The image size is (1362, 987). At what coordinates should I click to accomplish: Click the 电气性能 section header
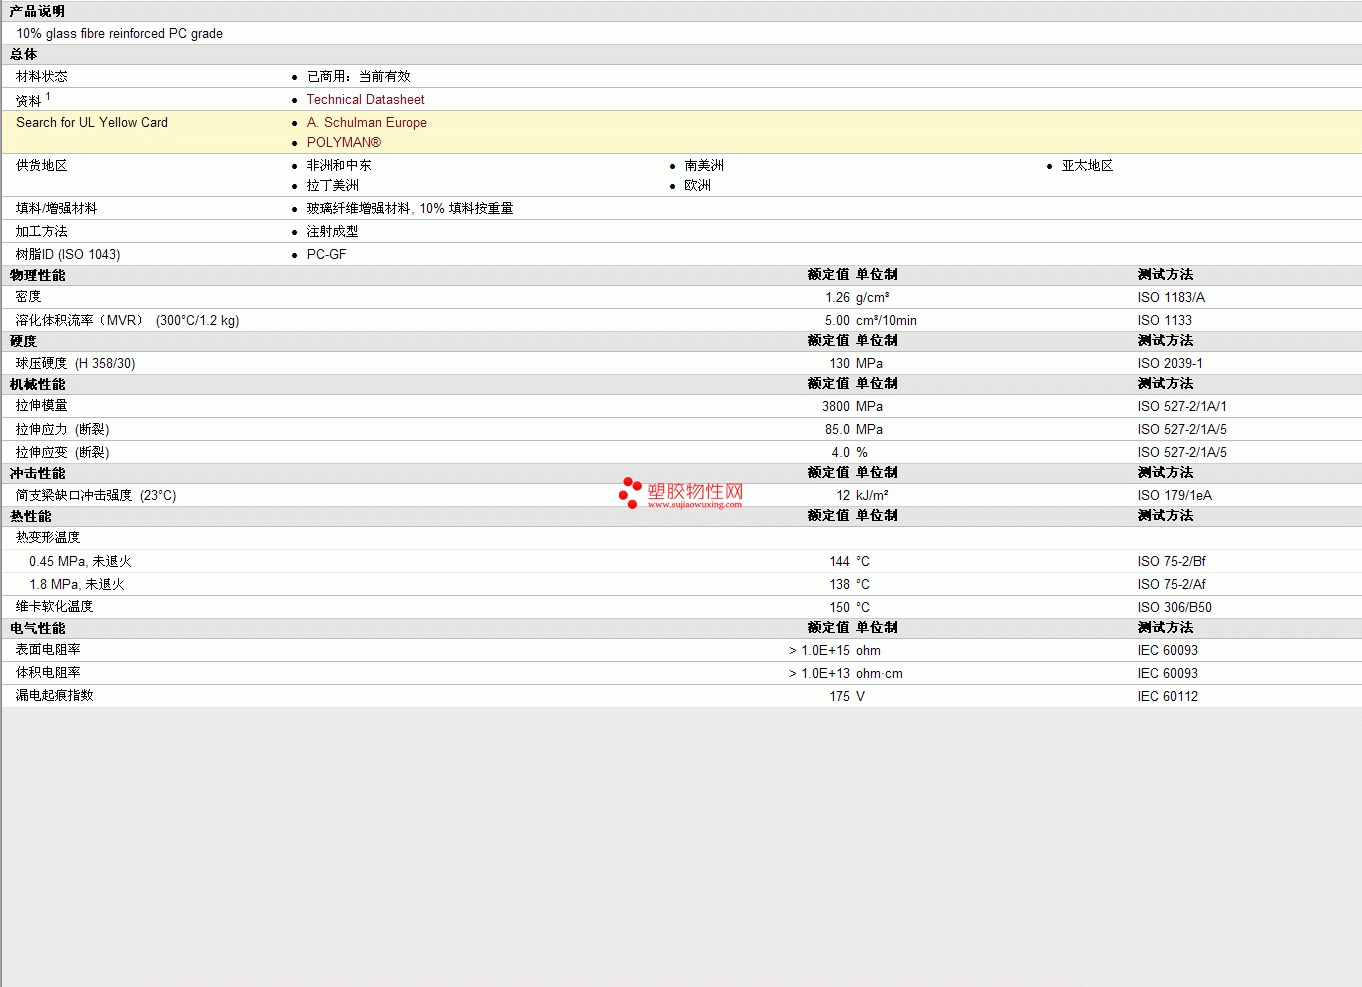click(x=38, y=629)
